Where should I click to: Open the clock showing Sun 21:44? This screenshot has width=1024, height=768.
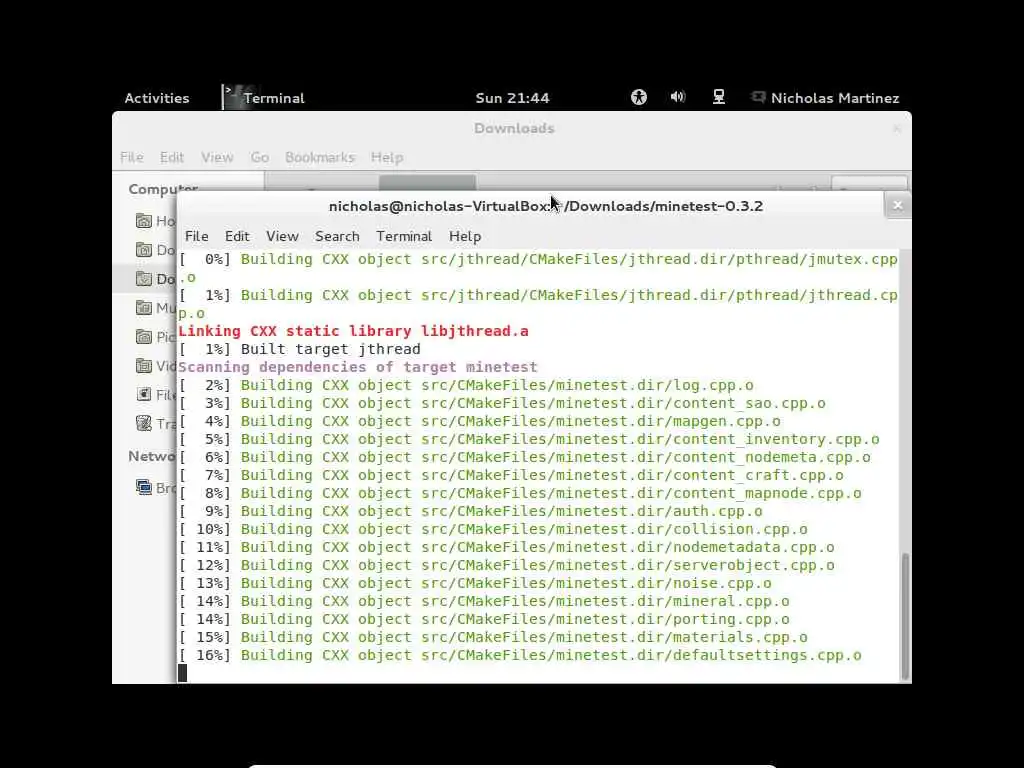pos(512,98)
